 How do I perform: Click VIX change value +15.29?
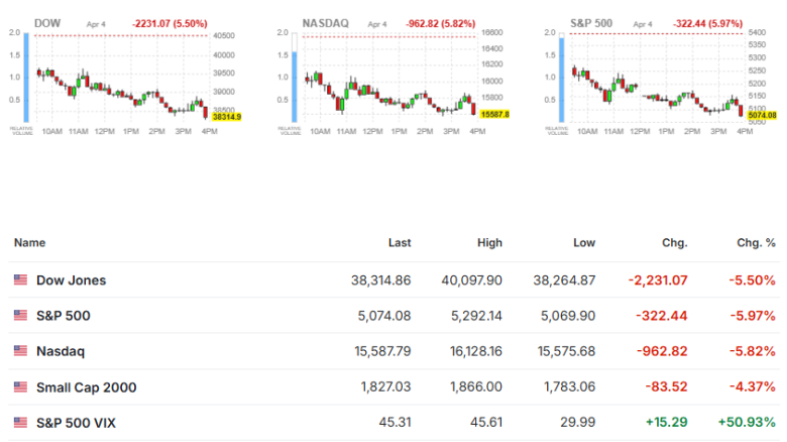(667, 422)
